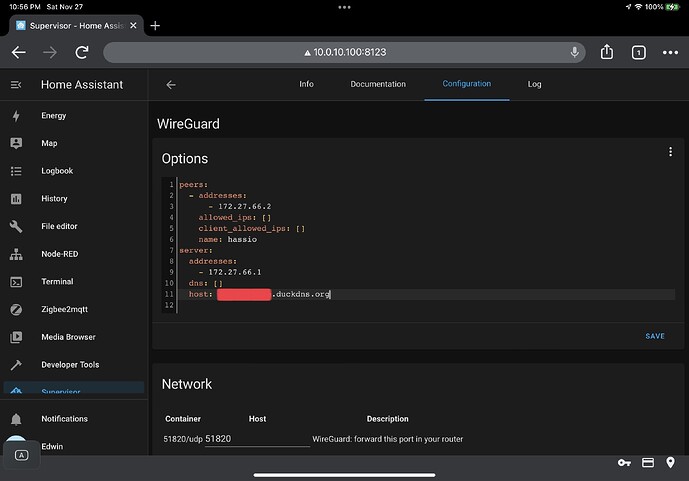Image resolution: width=689 pixels, height=481 pixels.
Task: Edit the 51820 host port field
Action: (x=257, y=439)
